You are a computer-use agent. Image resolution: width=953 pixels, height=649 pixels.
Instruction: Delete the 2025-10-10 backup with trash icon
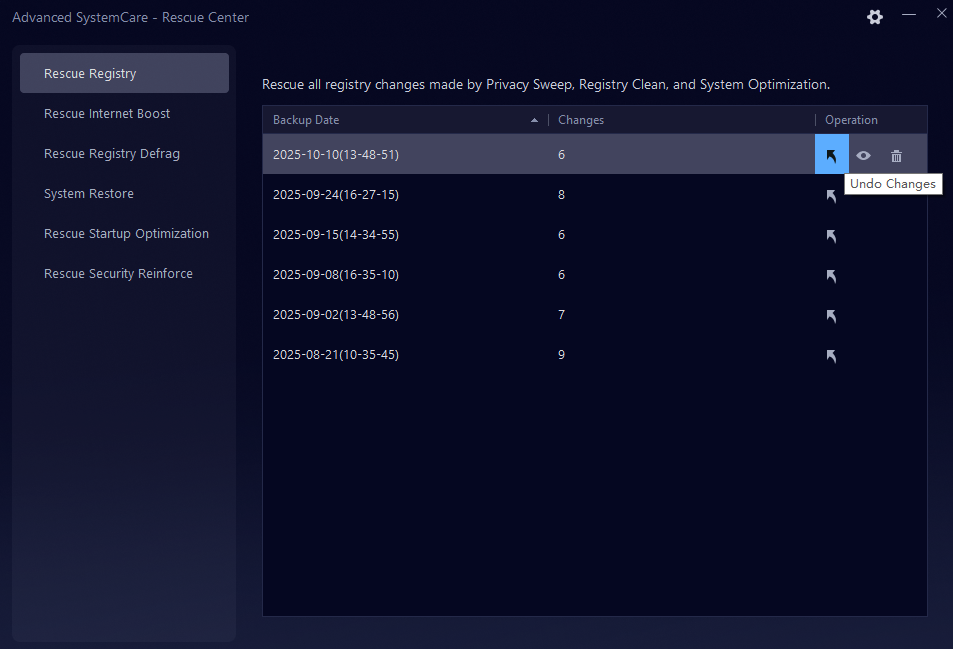[x=896, y=156]
